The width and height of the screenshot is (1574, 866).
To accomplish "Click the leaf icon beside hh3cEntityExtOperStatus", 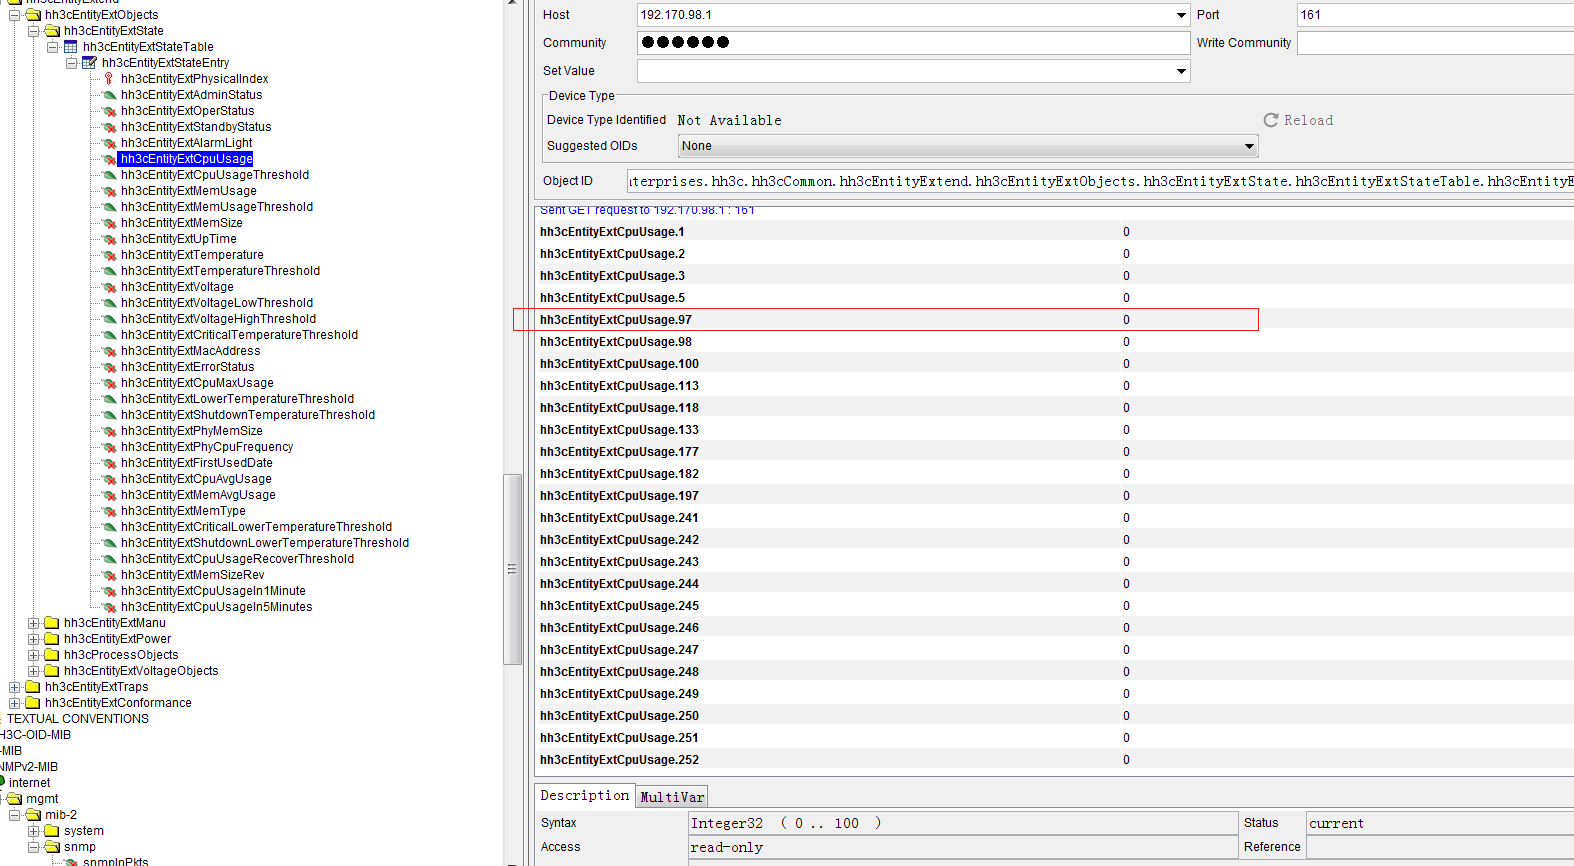I will point(109,111).
